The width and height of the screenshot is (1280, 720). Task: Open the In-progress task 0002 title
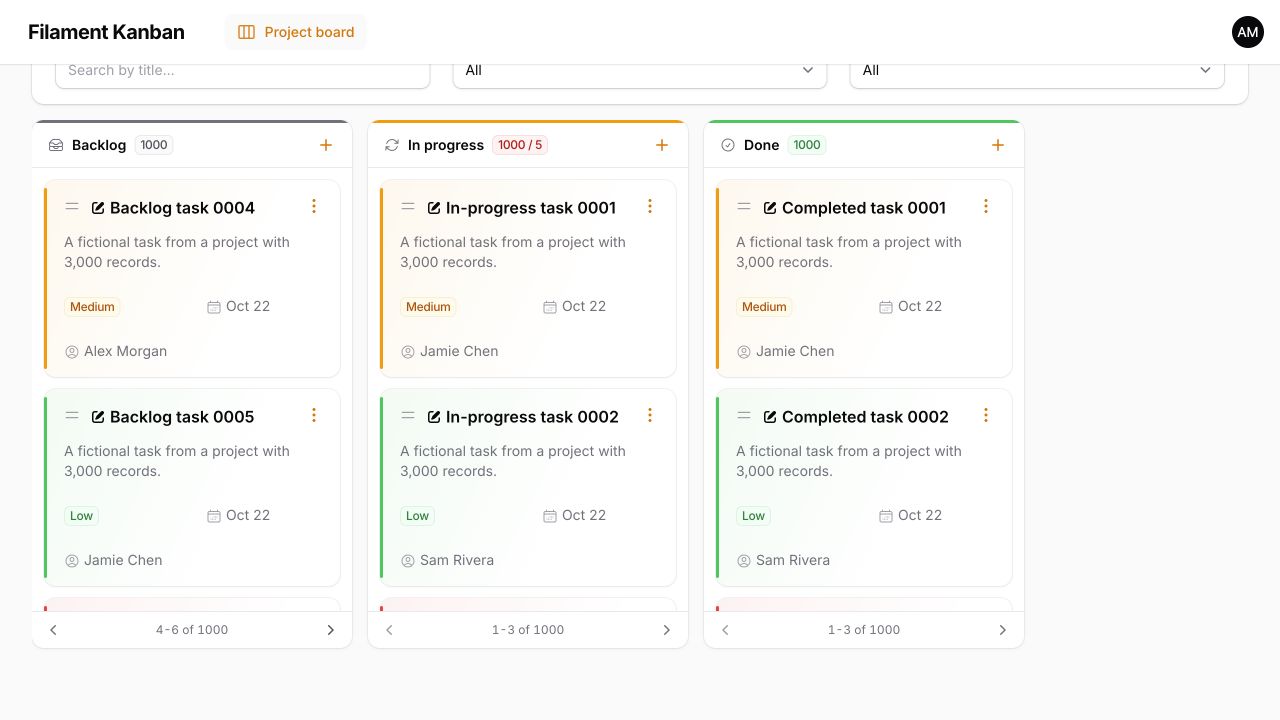(532, 417)
